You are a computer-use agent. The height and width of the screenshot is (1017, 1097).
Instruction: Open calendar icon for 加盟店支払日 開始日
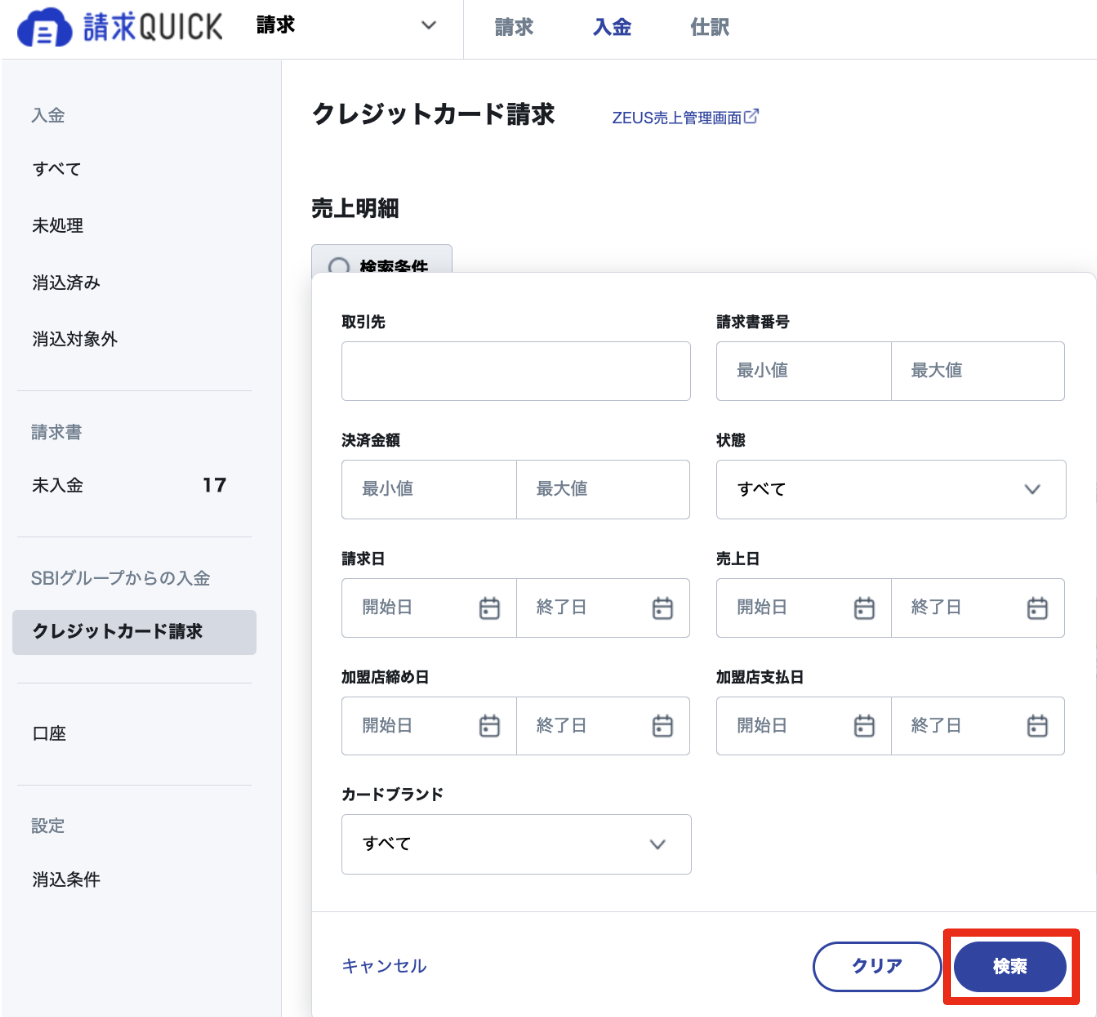(x=864, y=725)
